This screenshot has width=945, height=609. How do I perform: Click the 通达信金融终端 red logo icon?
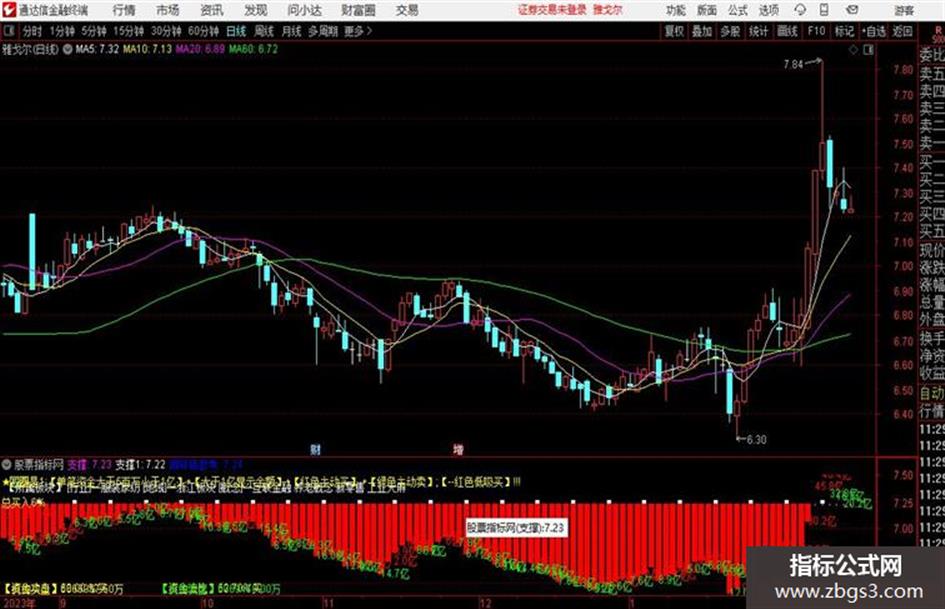coord(8,10)
